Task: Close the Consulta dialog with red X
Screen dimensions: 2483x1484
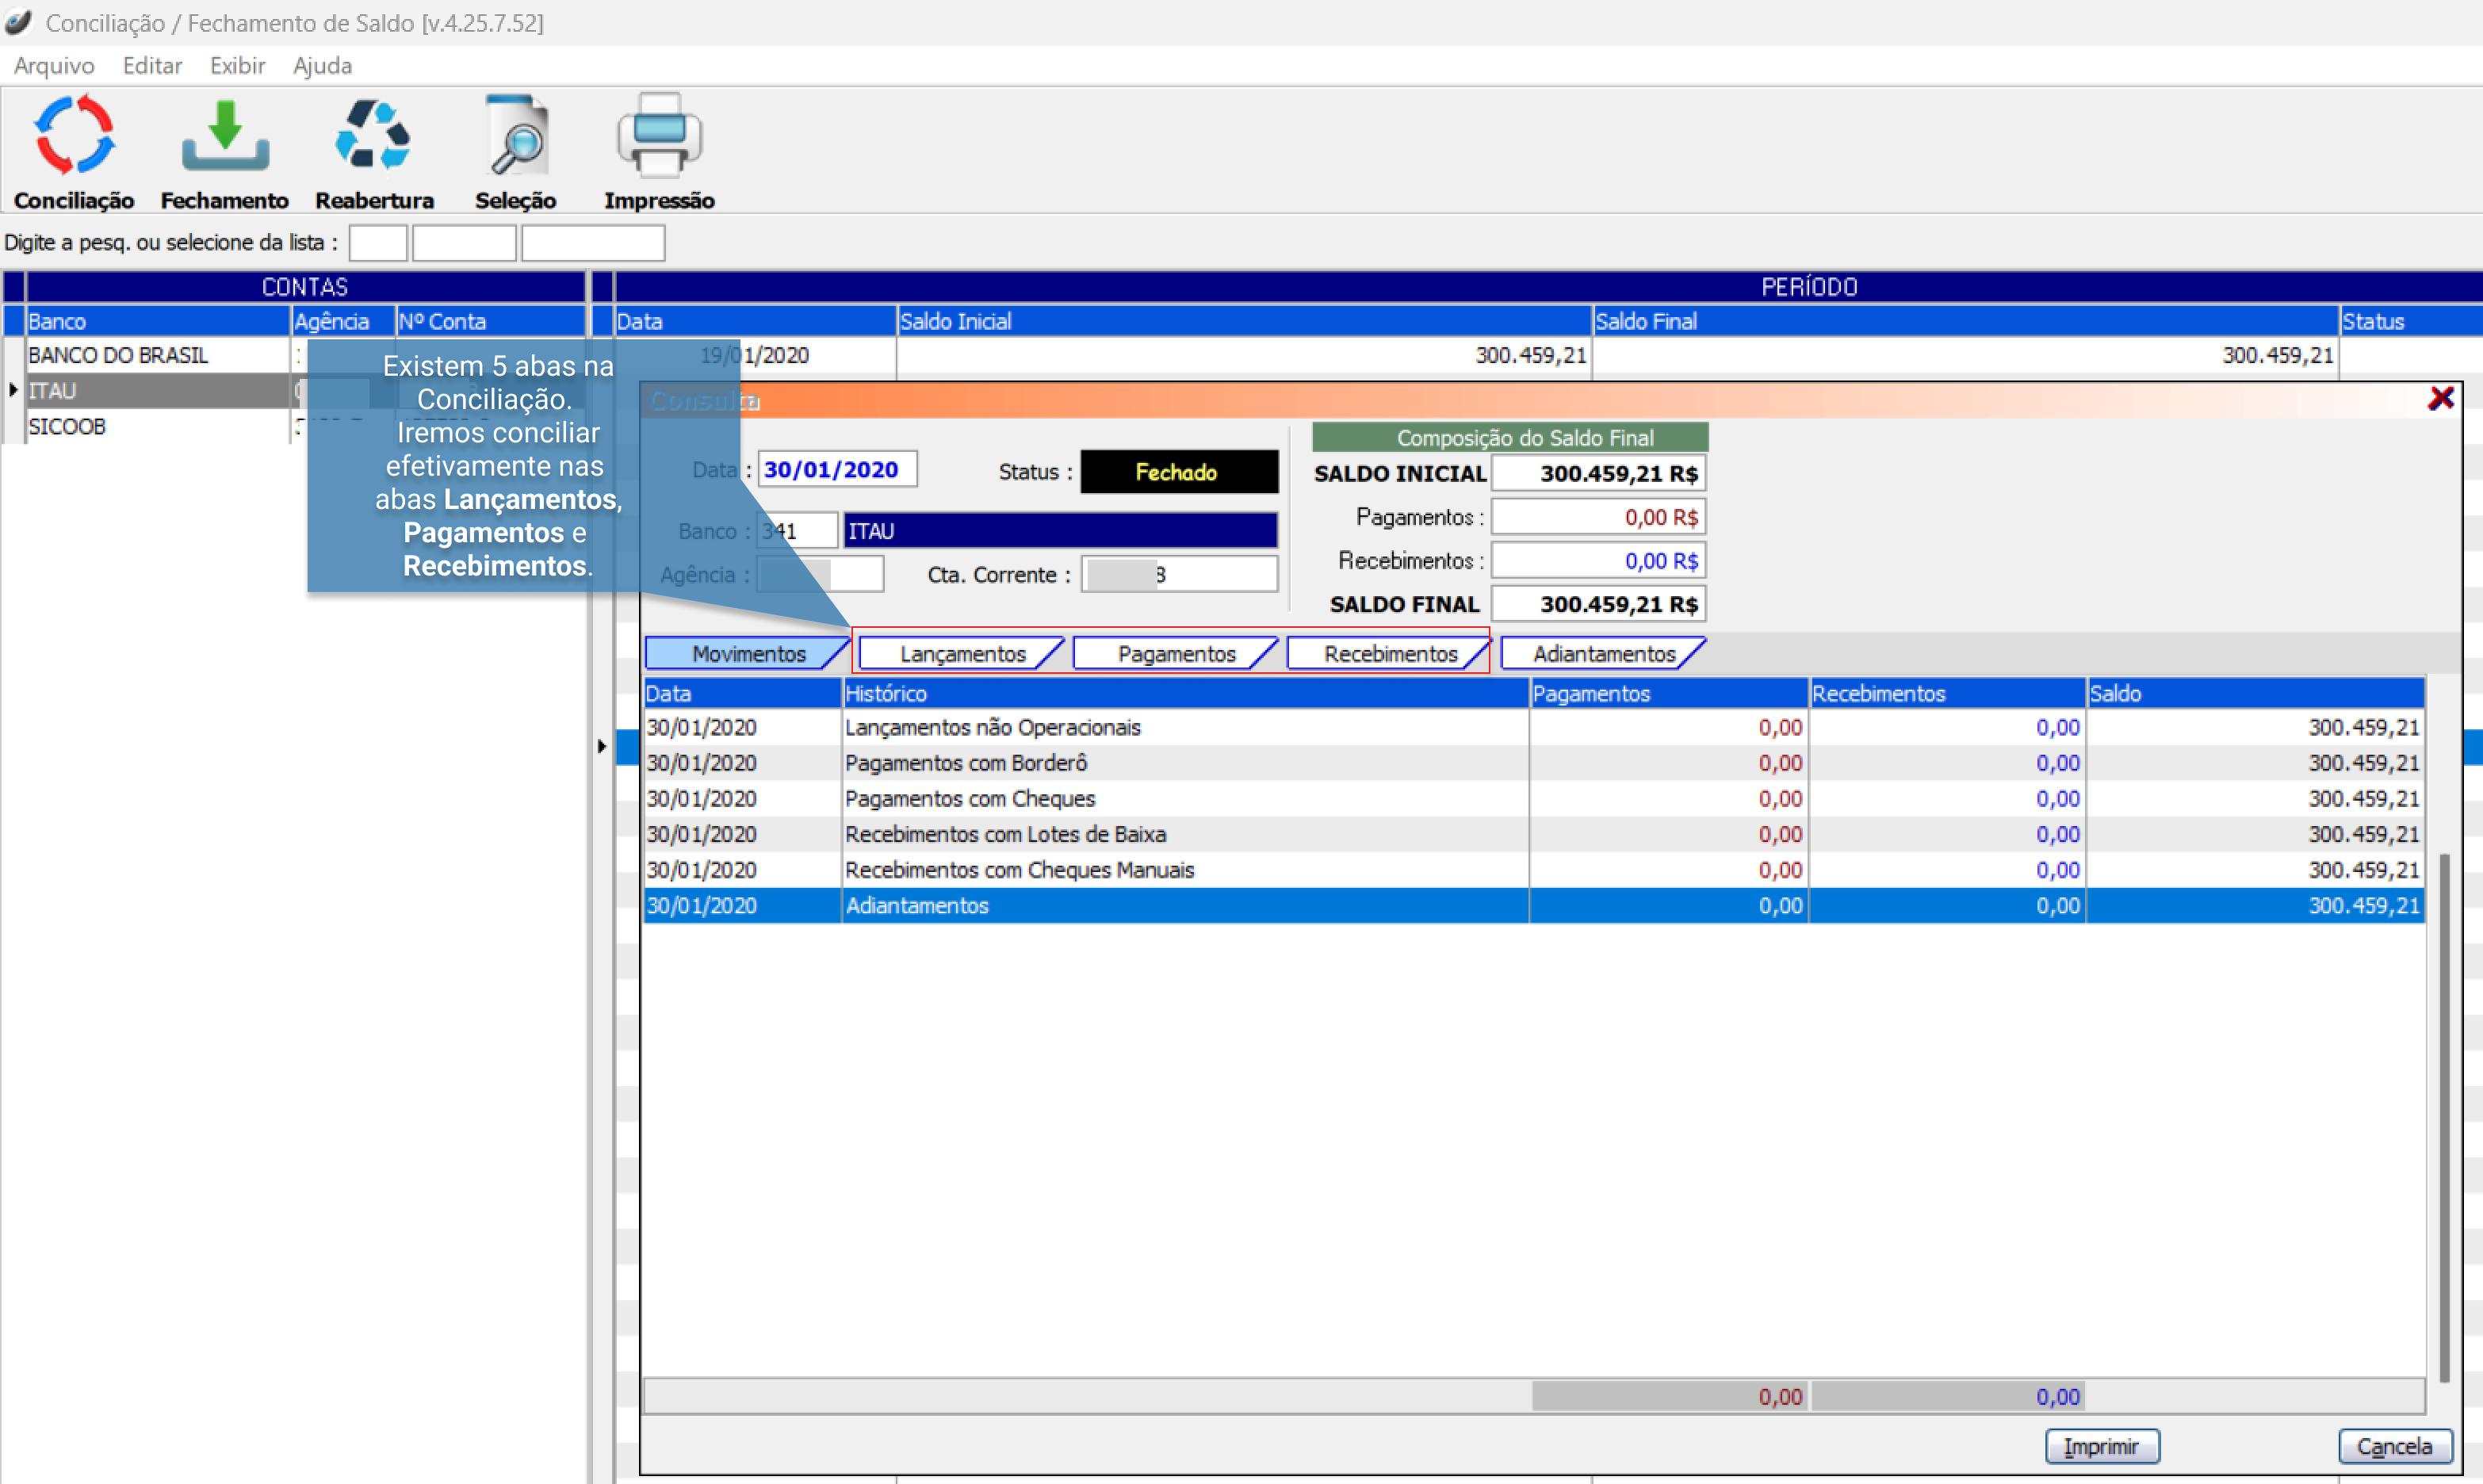Action: click(2440, 399)
